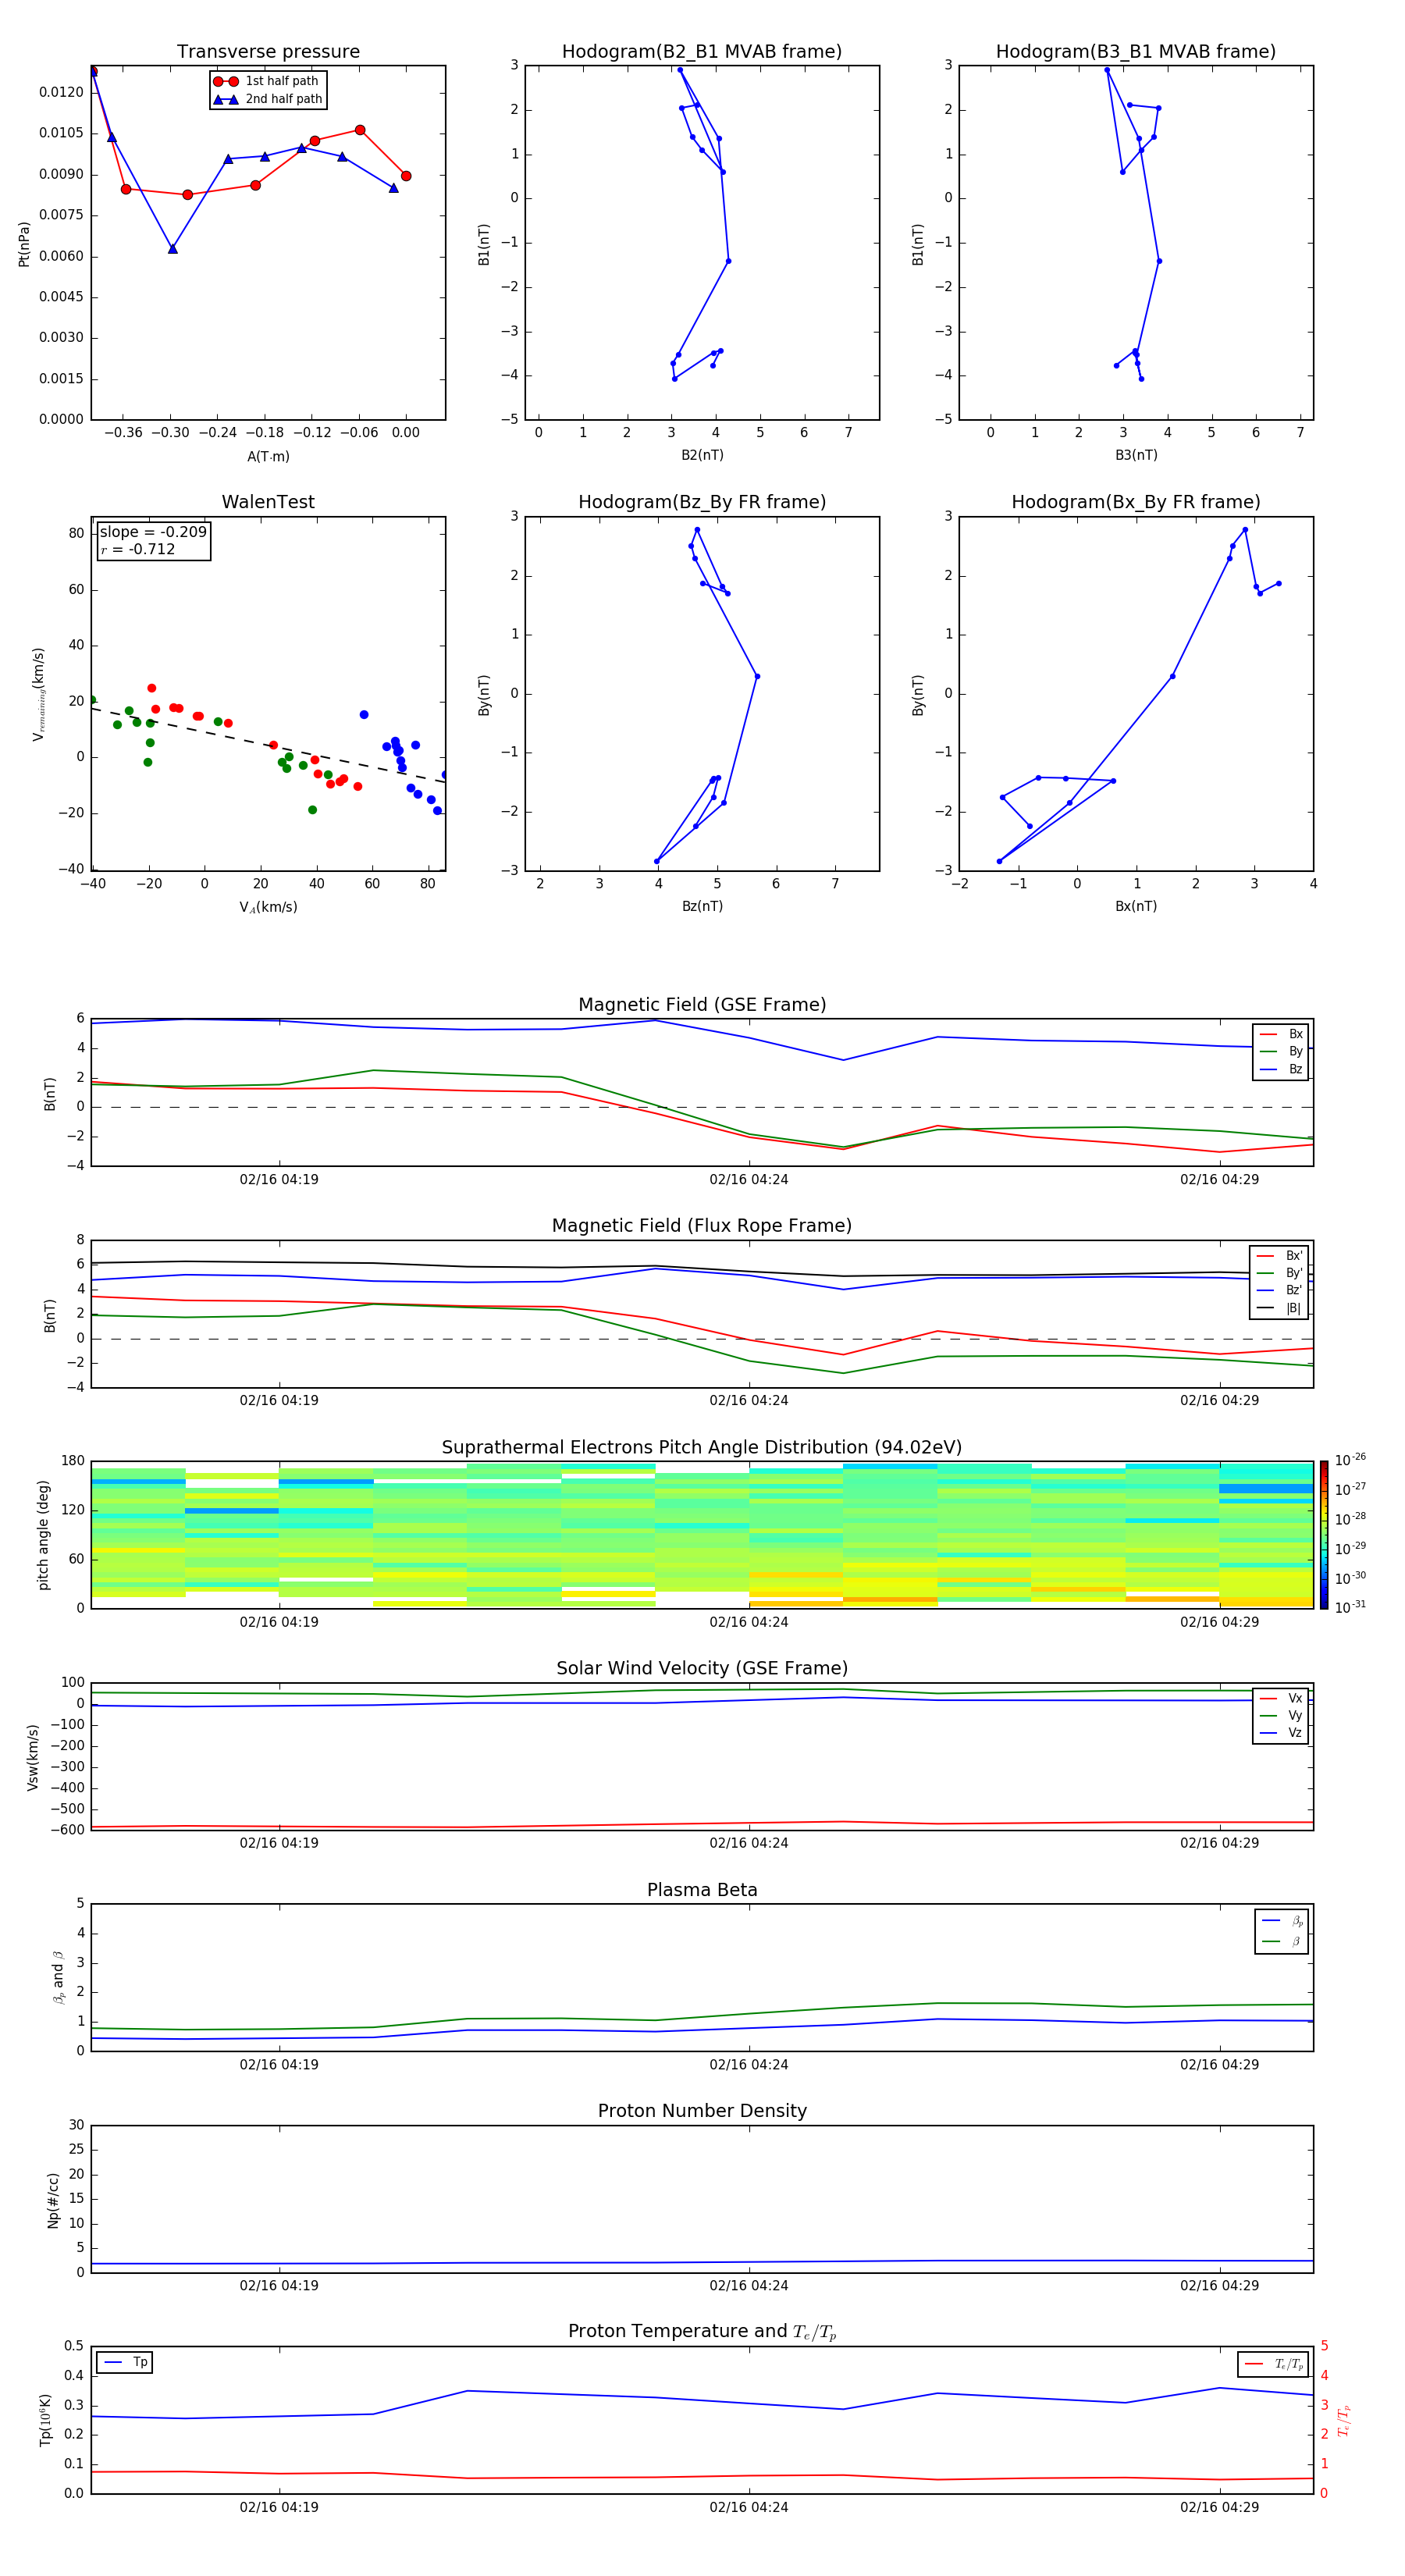Click the Bx legend entry in GSE plot
Image resolution: width=1405 pixels, height=2576 pixels.
(x=1281, y=1034)
